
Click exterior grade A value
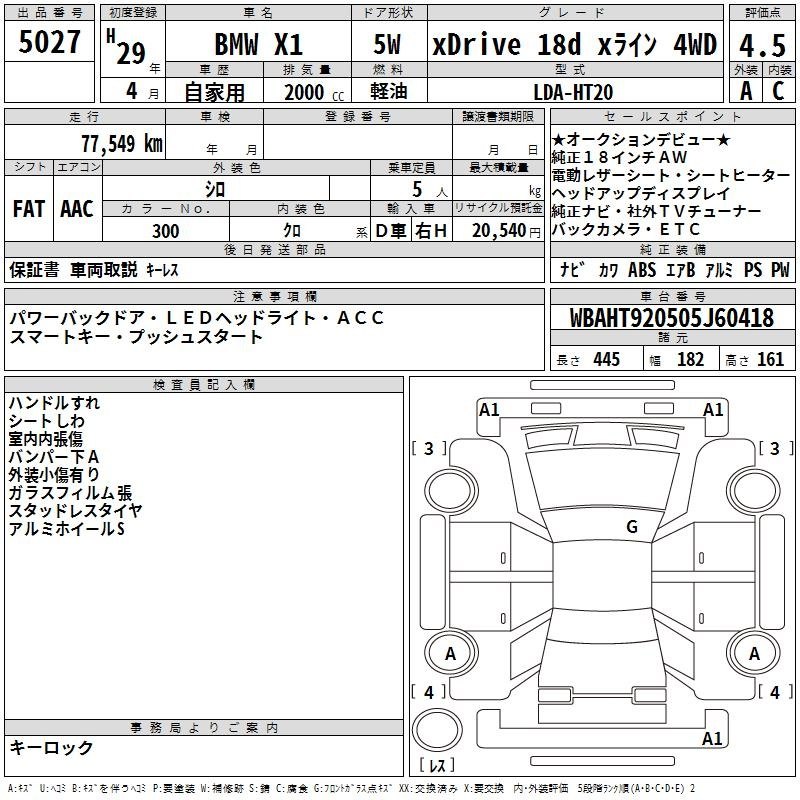click(746, 91)
